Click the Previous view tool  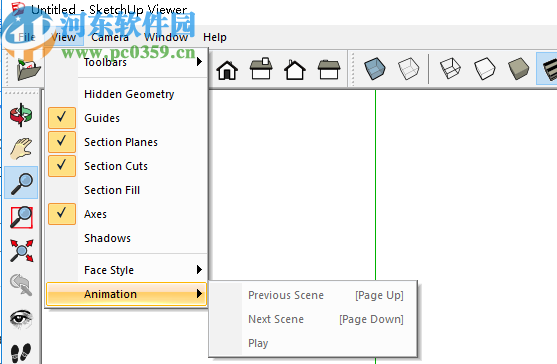click(x=21, y=285)
